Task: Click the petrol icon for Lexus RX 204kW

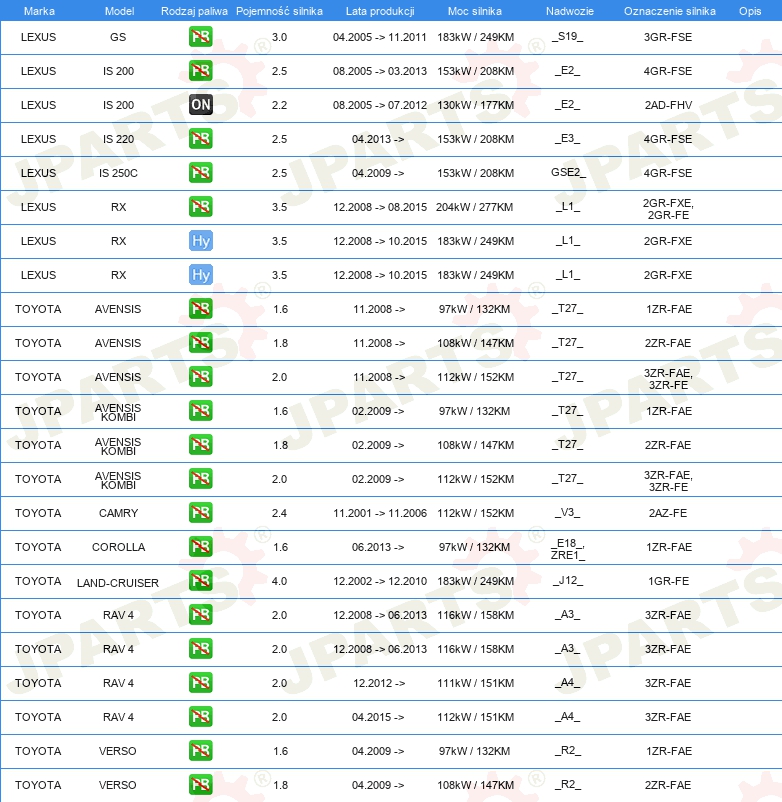Action: [x=200, y=207]
